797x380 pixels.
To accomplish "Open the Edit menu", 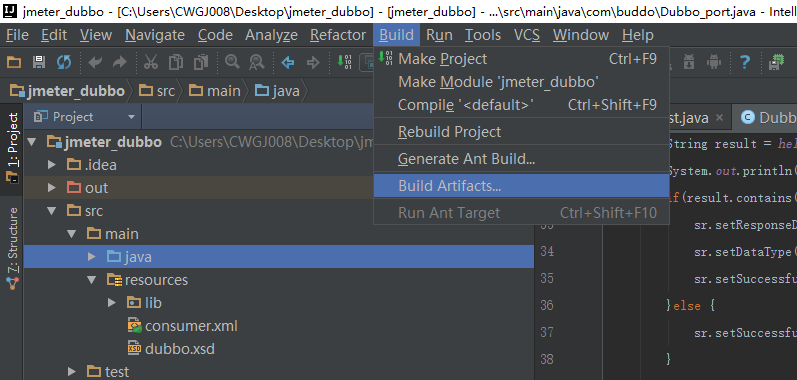I will tap(54, 35).
